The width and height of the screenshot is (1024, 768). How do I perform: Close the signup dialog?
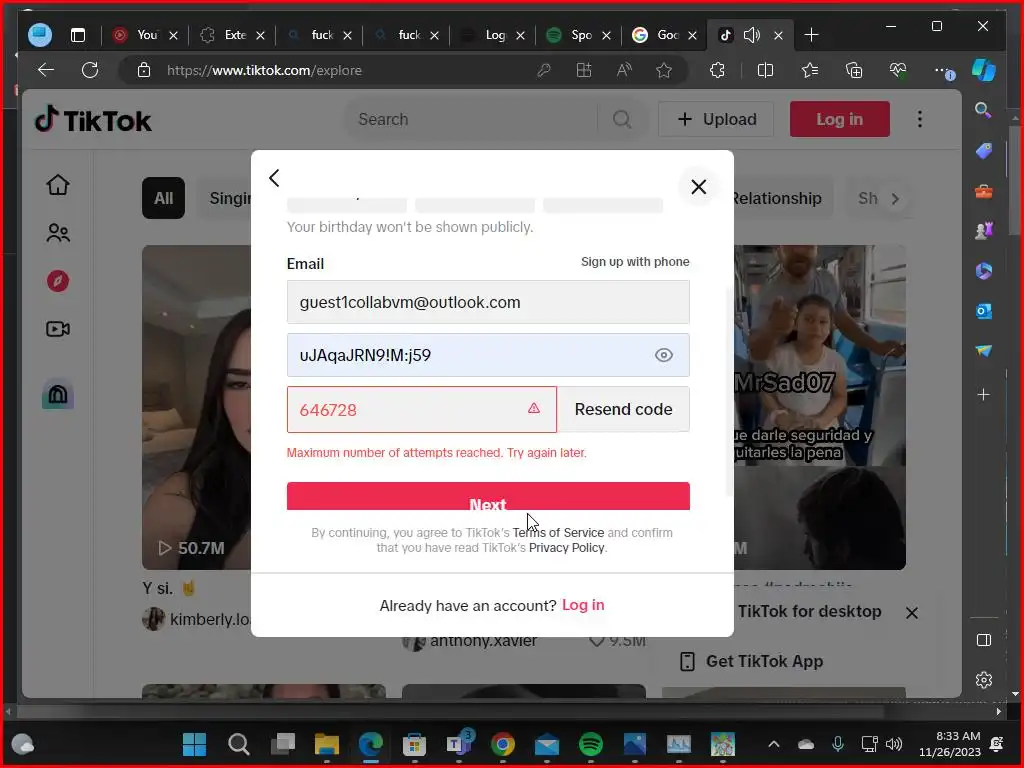698,187
